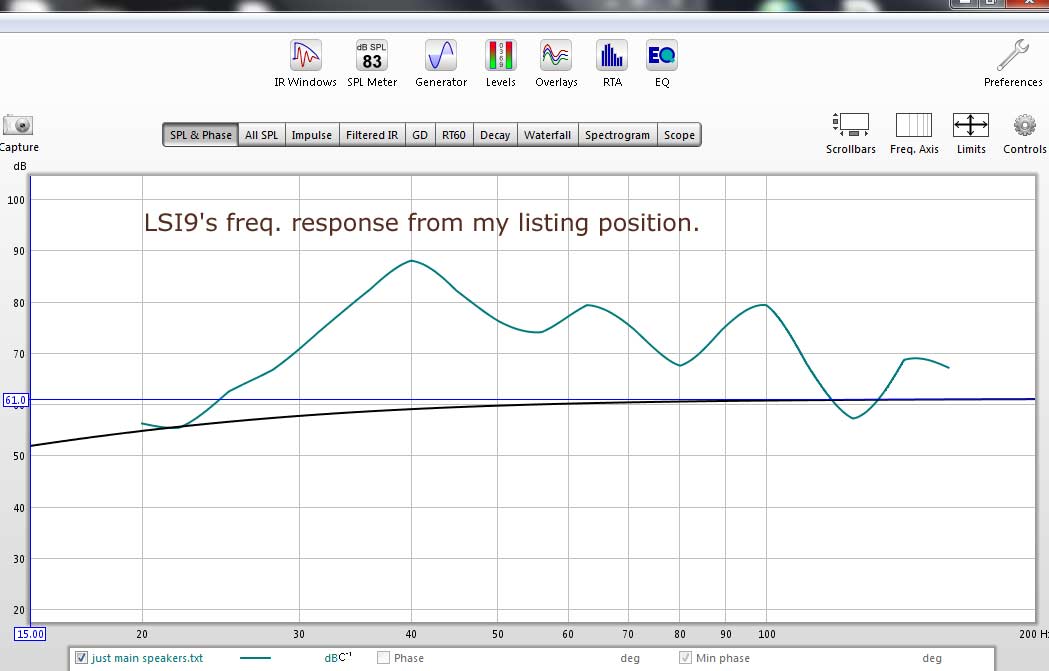Switch to the Decay tab
The width and height of the screenshot is (1049, 671).
pos(495,134)
